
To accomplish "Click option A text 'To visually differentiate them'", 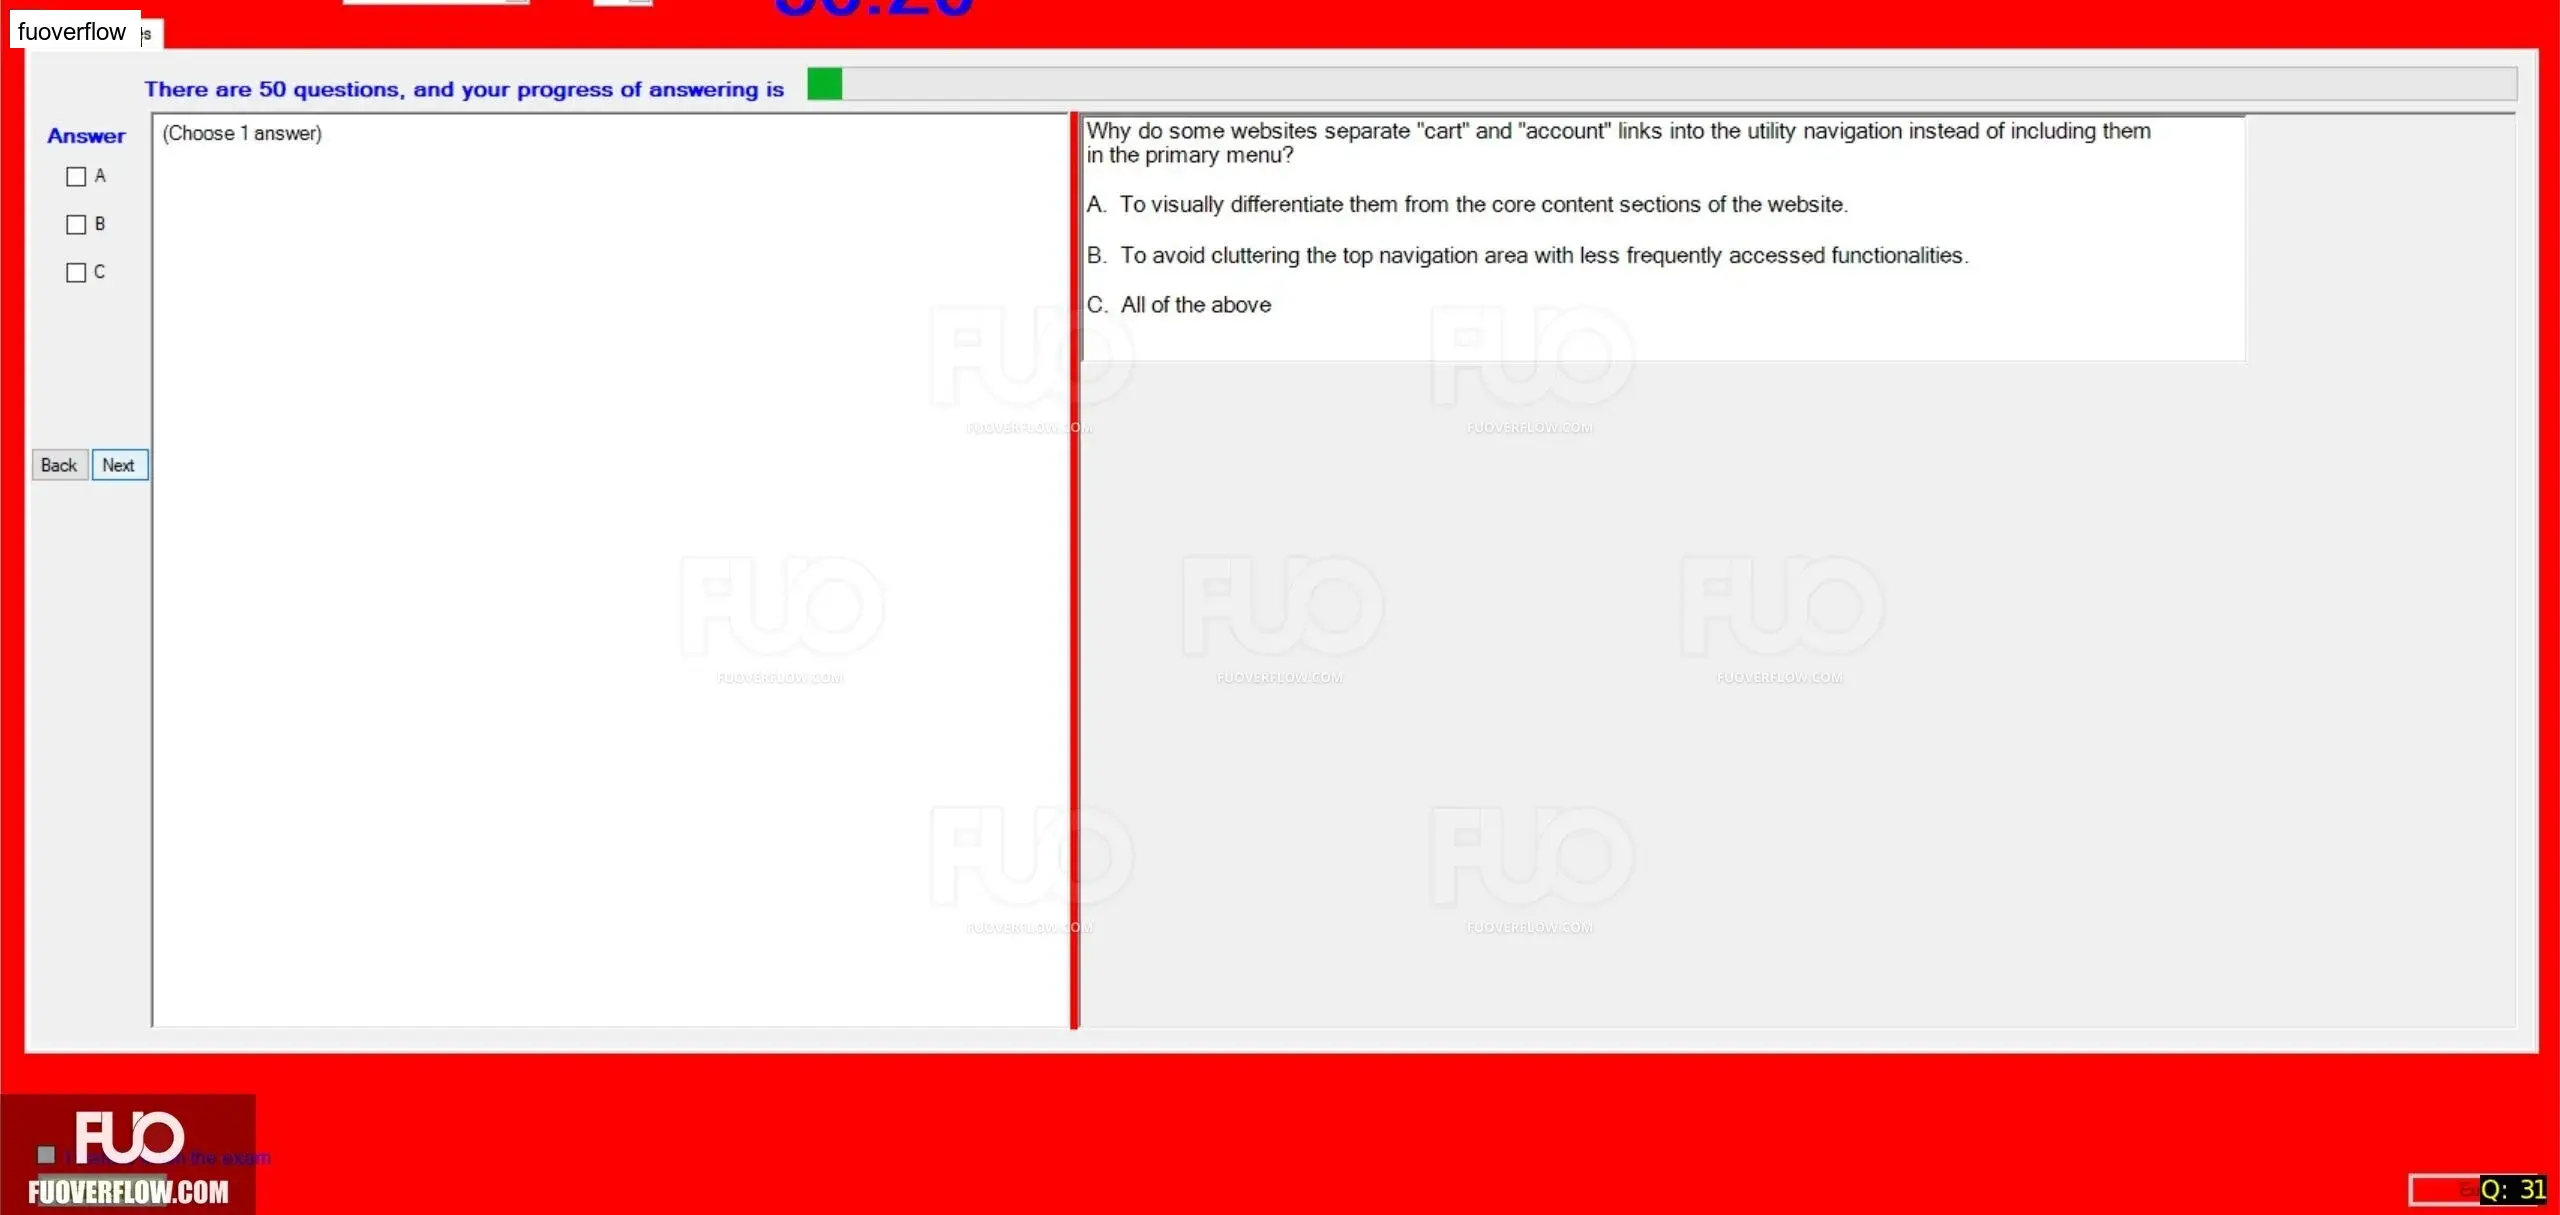I will tap(1483, 205).
